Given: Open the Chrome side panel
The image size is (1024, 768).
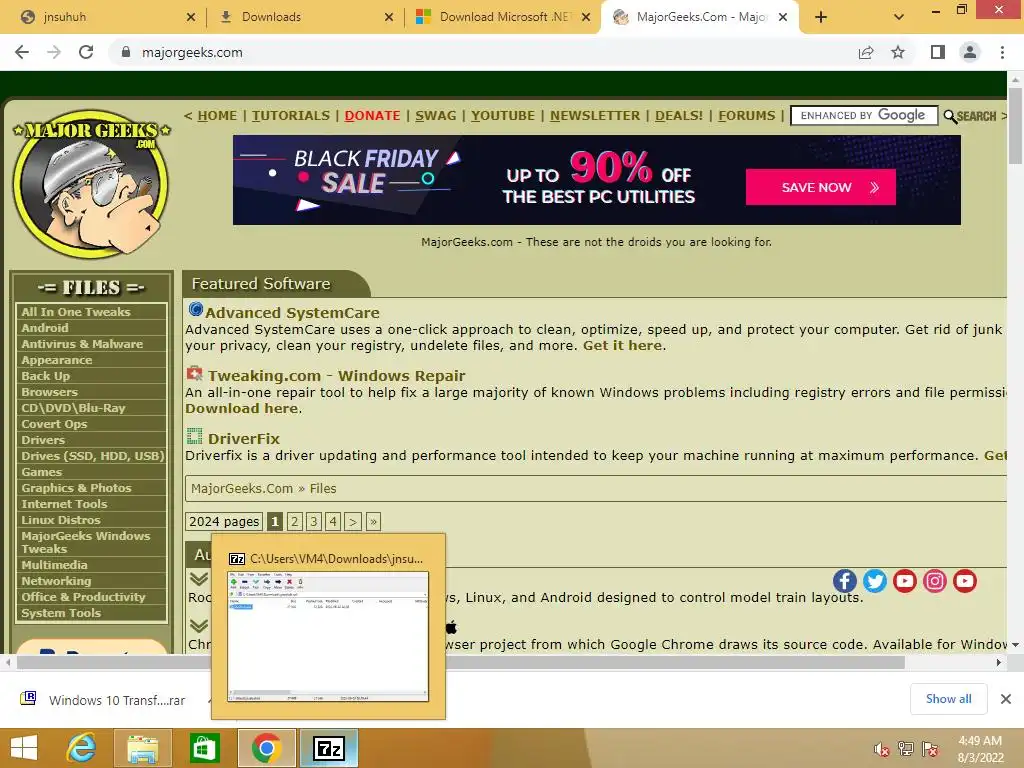Looking at the screenshot, I should (938, 52).
